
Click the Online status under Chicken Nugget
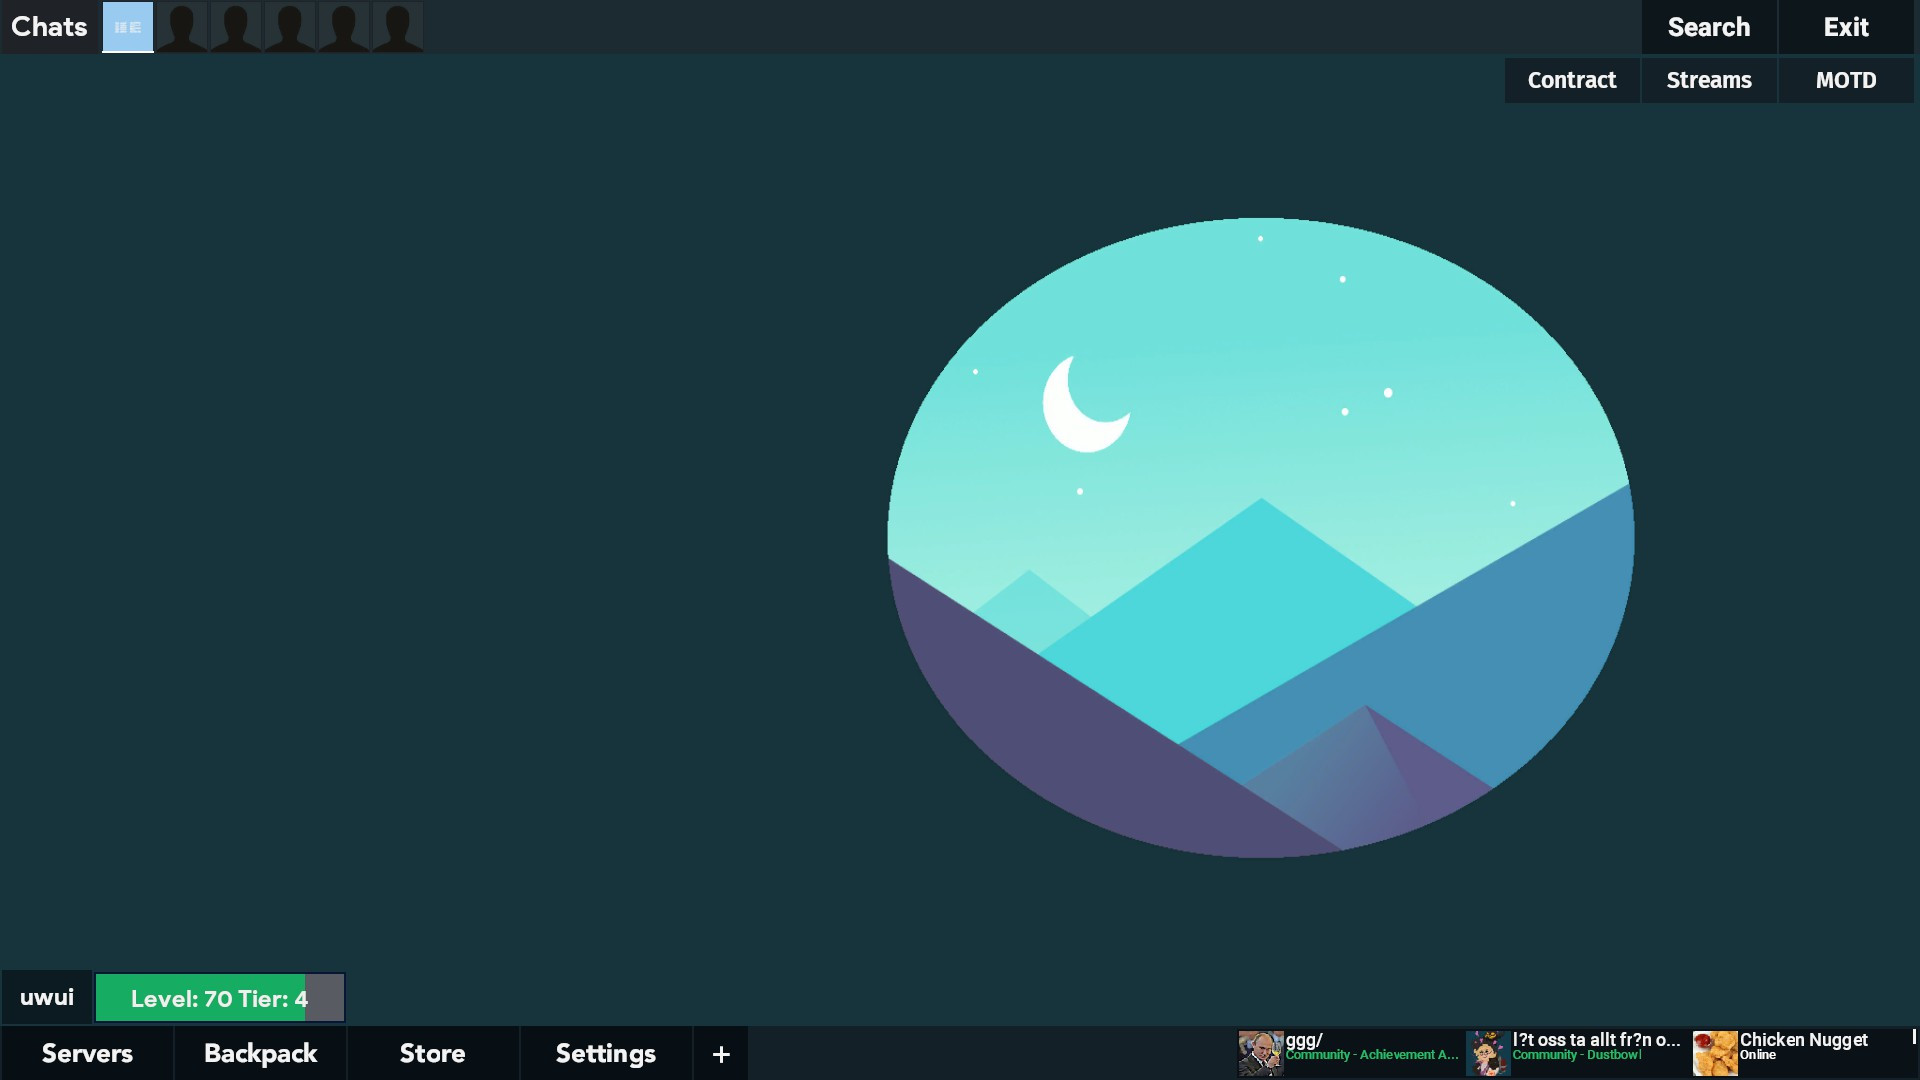point(1758,1055)
